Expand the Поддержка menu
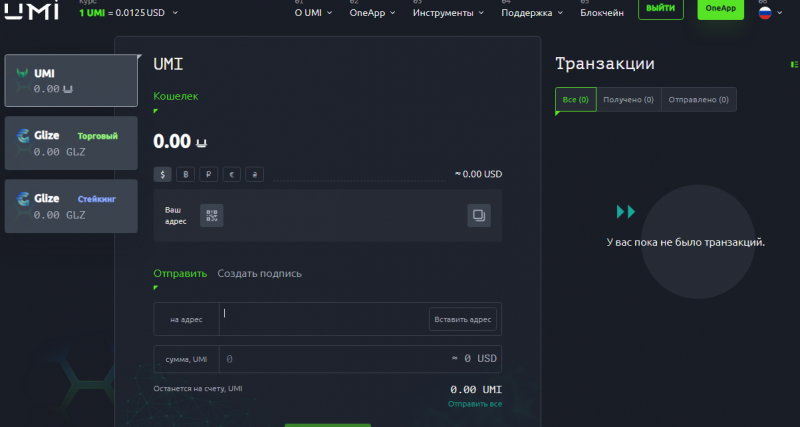The height and width of the screenshot is (427, 800). pos(532,13)
